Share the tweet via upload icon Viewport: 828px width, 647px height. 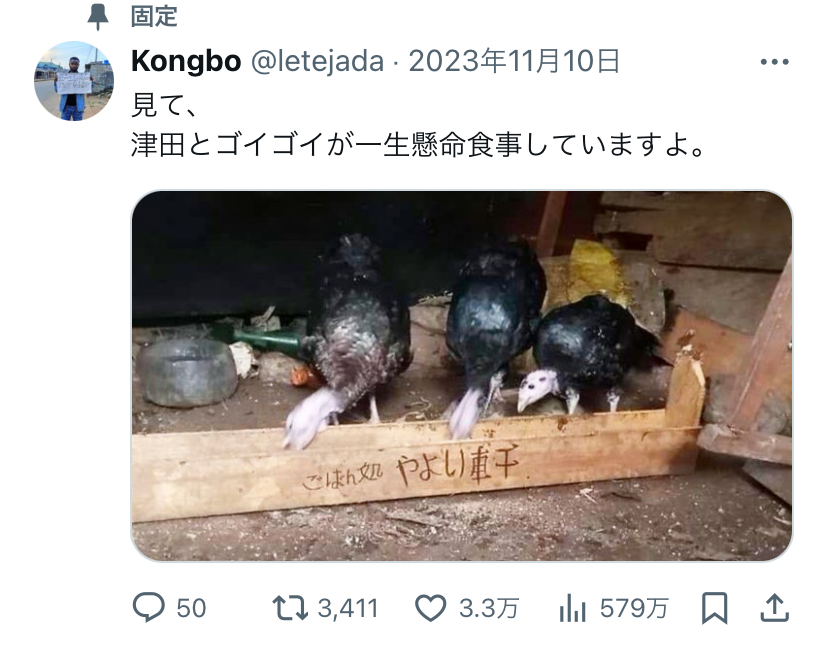774,608
